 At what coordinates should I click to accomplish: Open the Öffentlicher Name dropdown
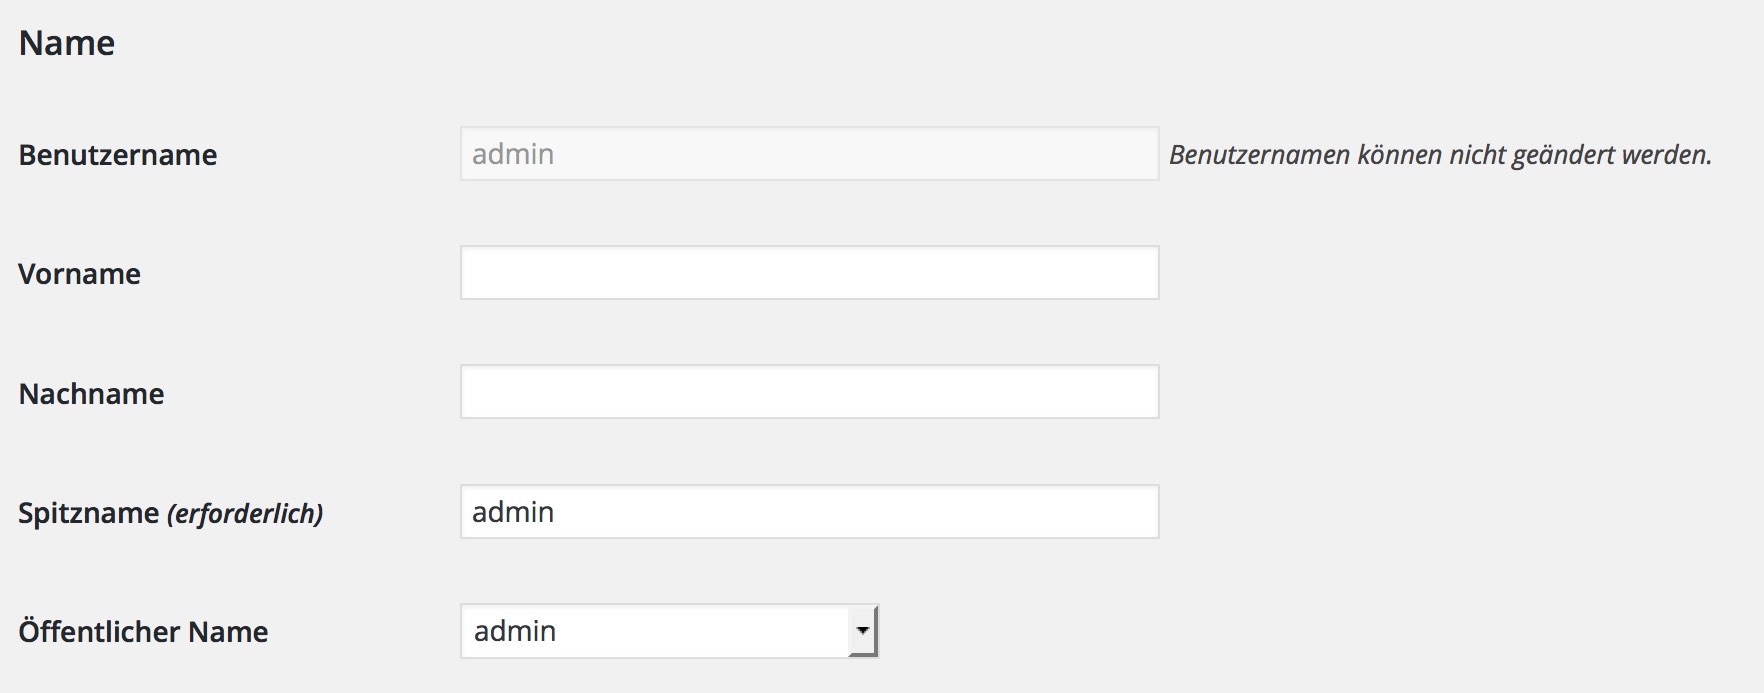click(x=668, y=631)
